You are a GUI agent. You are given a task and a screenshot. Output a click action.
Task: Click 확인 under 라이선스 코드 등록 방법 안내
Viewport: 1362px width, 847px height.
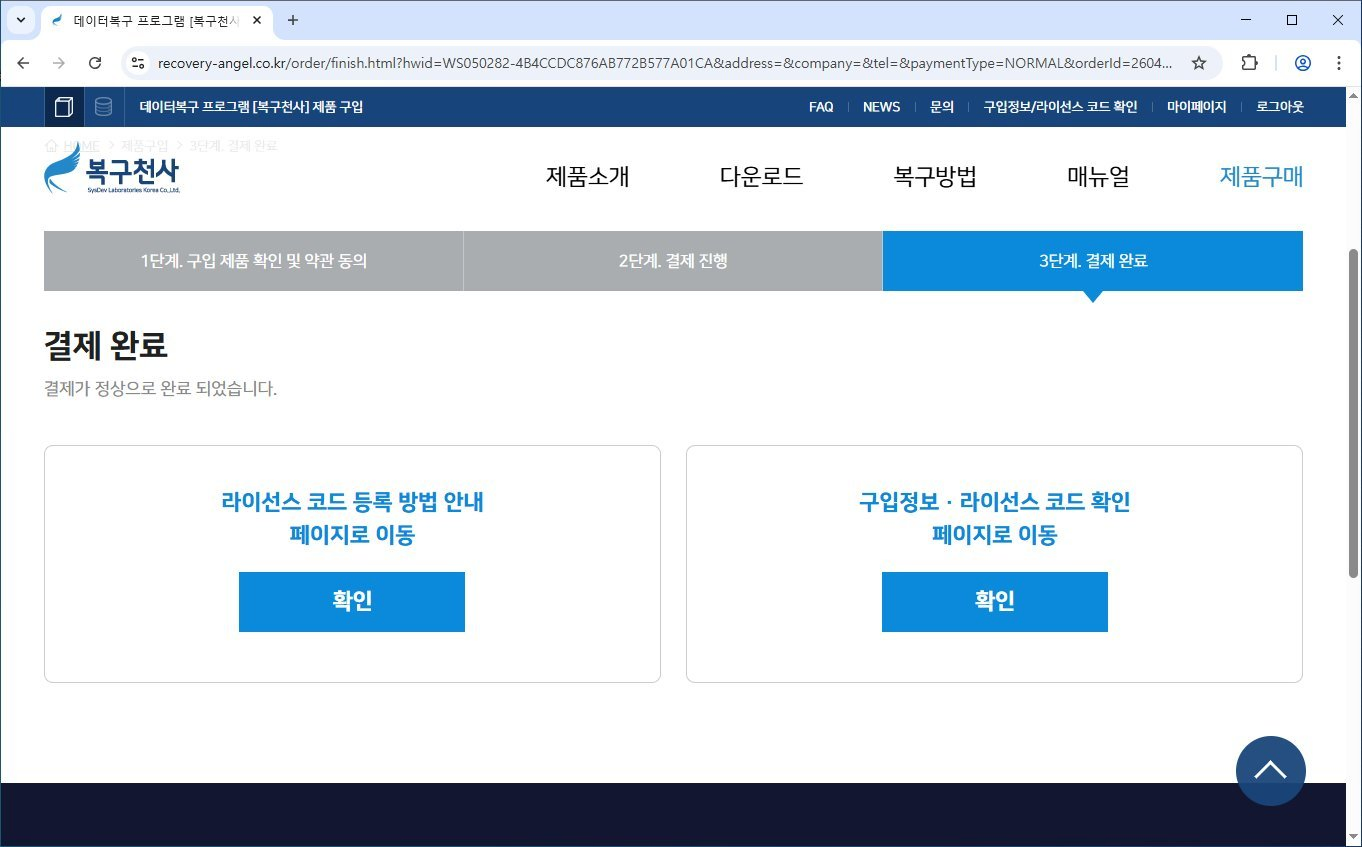click(352, 601)
